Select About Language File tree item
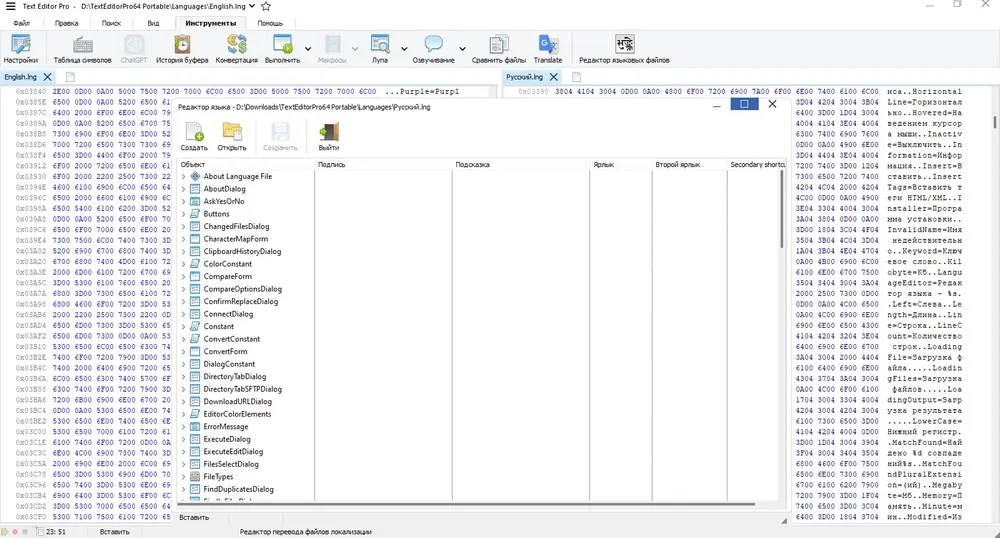 click(237, 177)
